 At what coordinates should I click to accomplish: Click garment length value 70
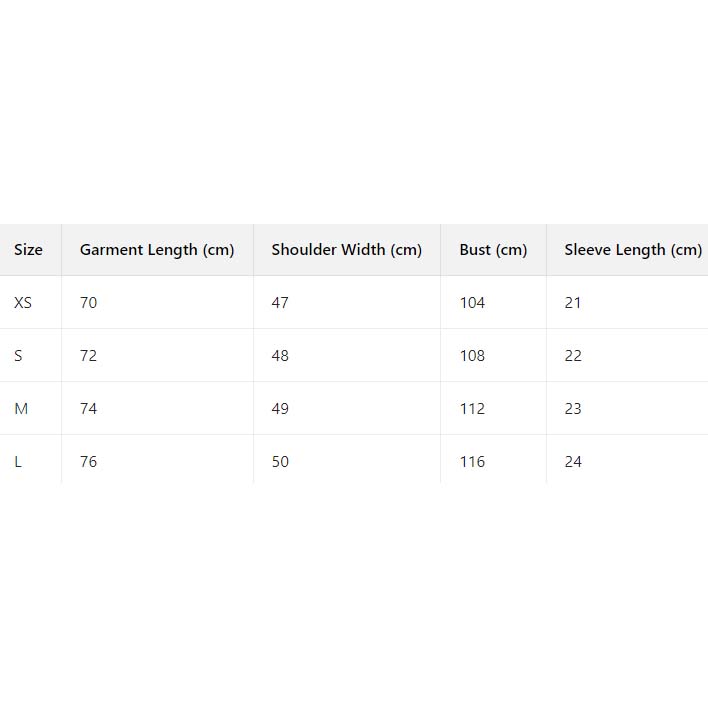point(89,303)
